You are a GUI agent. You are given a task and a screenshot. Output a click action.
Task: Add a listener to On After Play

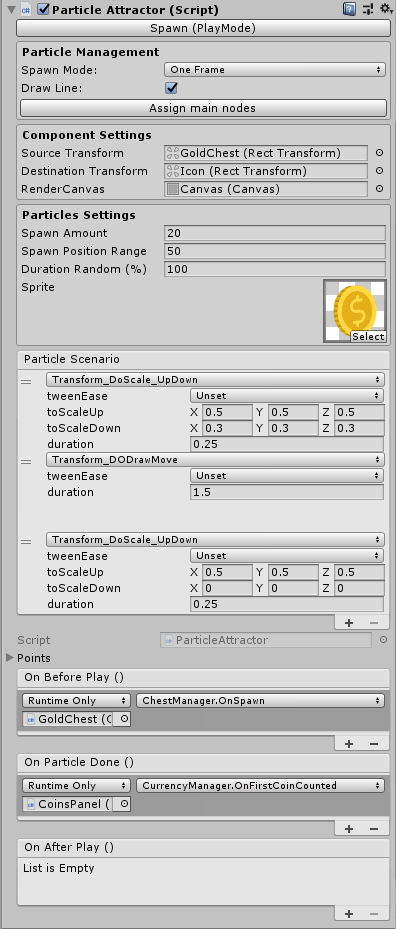click(x=349, y=914)
